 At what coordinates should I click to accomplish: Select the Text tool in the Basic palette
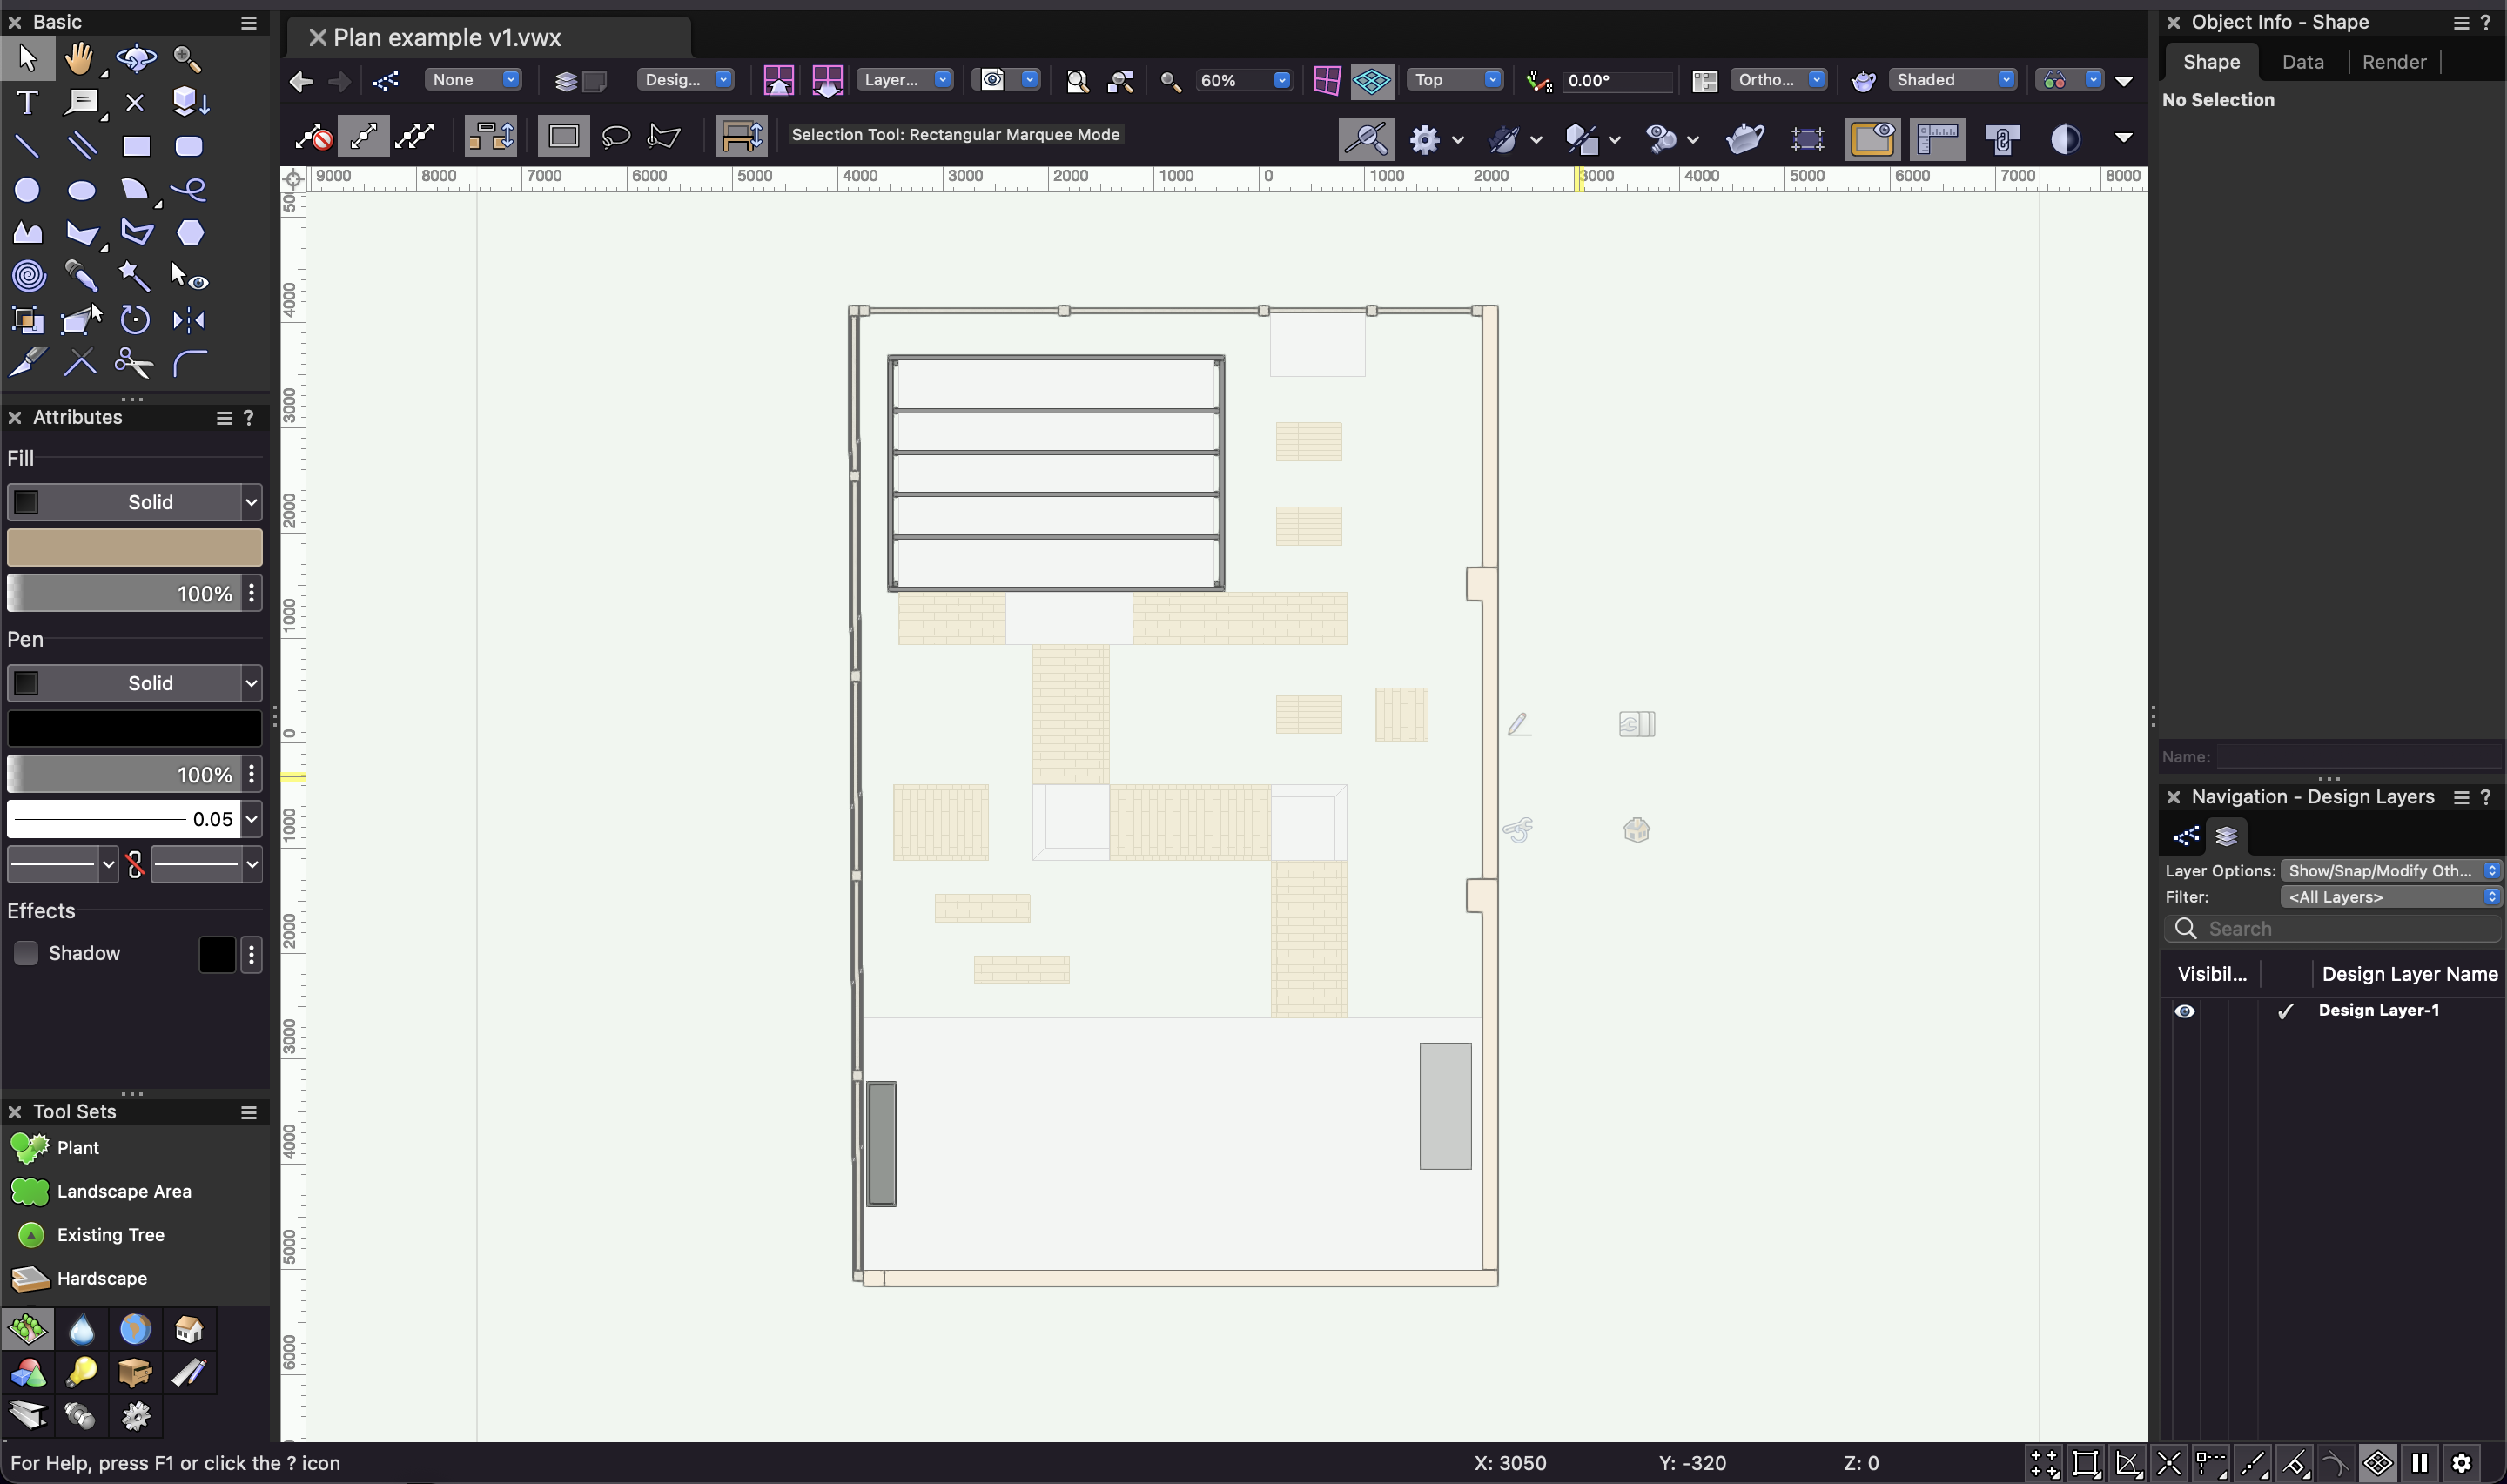pos(28,102)
